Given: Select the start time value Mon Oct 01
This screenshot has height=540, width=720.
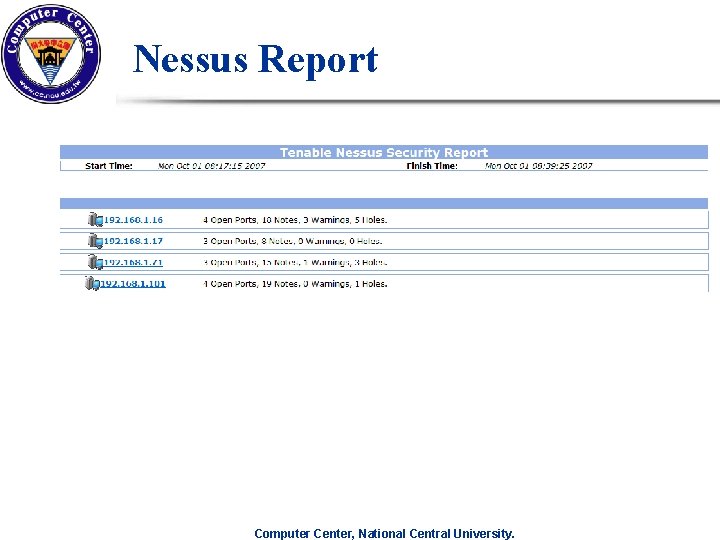Looking at the screenshot, I should point(212,166).
